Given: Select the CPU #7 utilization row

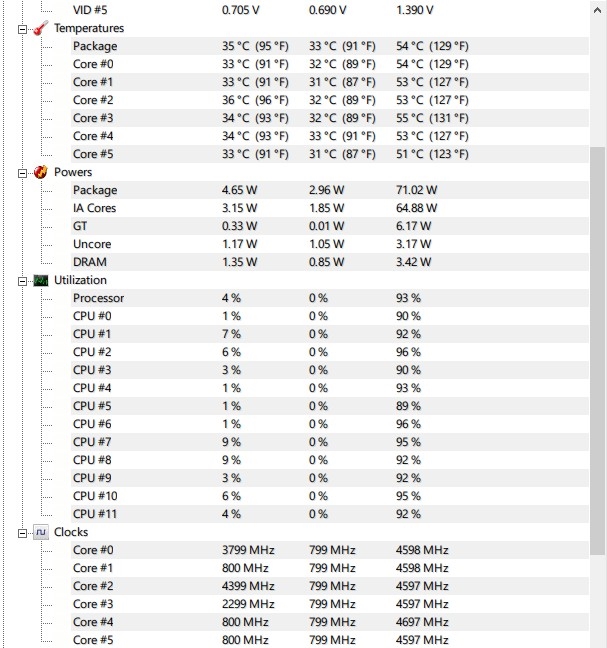Looking at the screenshot, I should coord(329,442).
